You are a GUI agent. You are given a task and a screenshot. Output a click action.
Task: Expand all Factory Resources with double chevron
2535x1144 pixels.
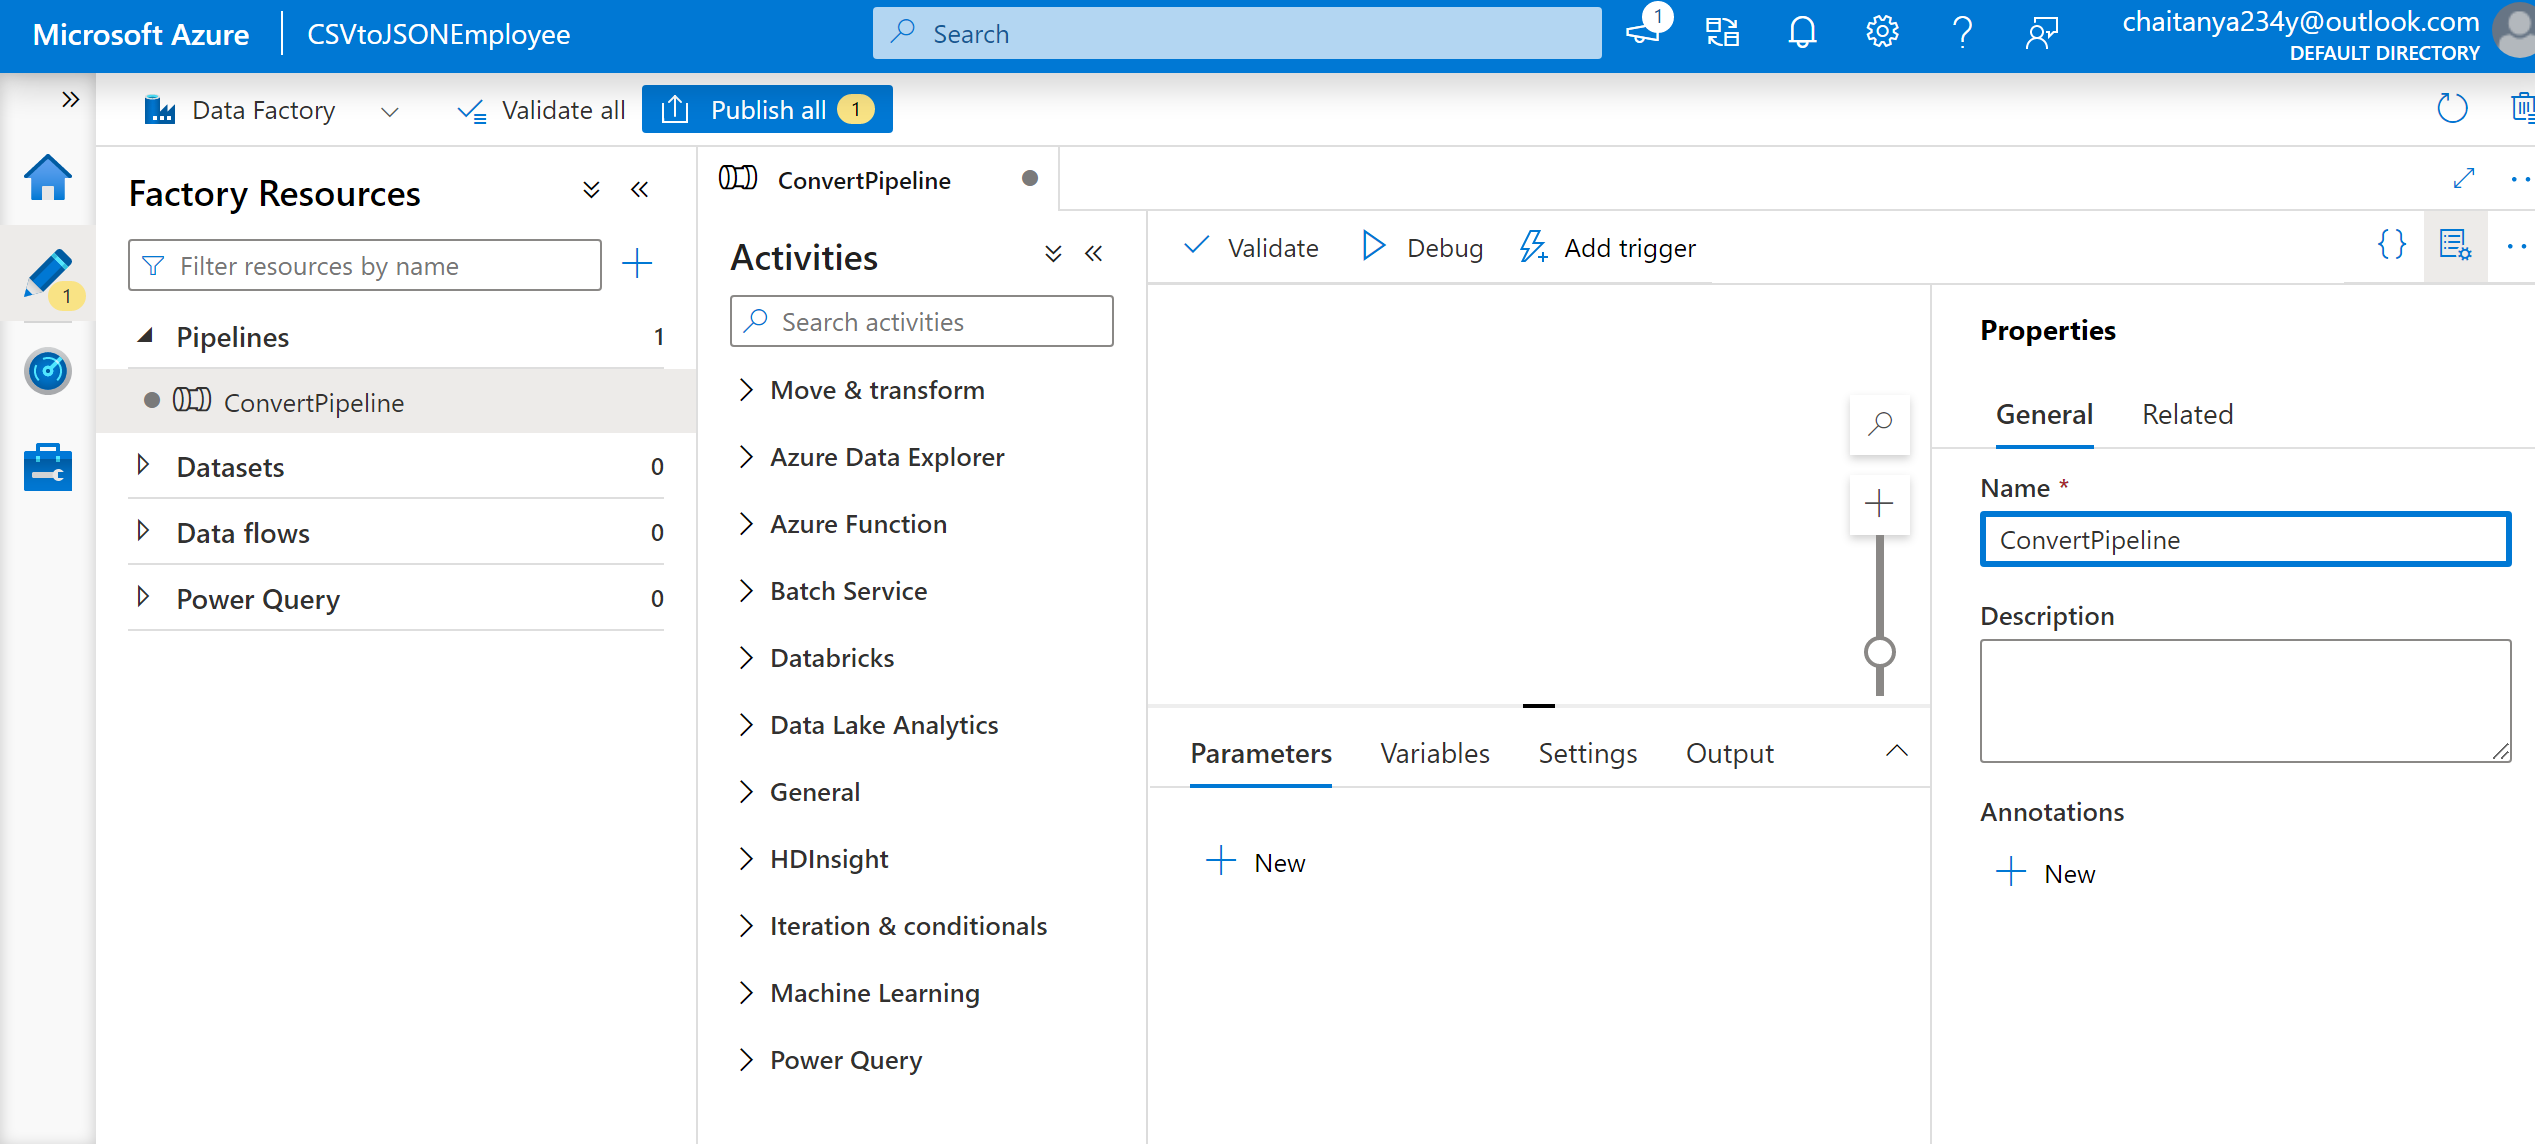click(591, 189)
